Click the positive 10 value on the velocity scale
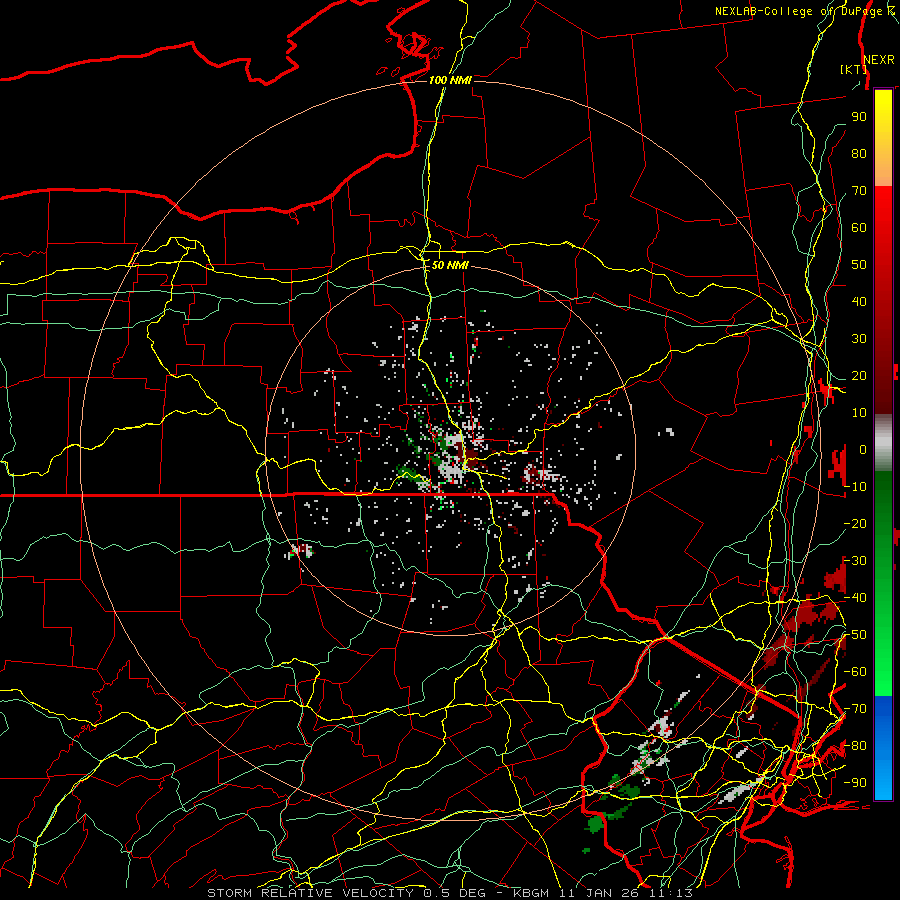 859,413
